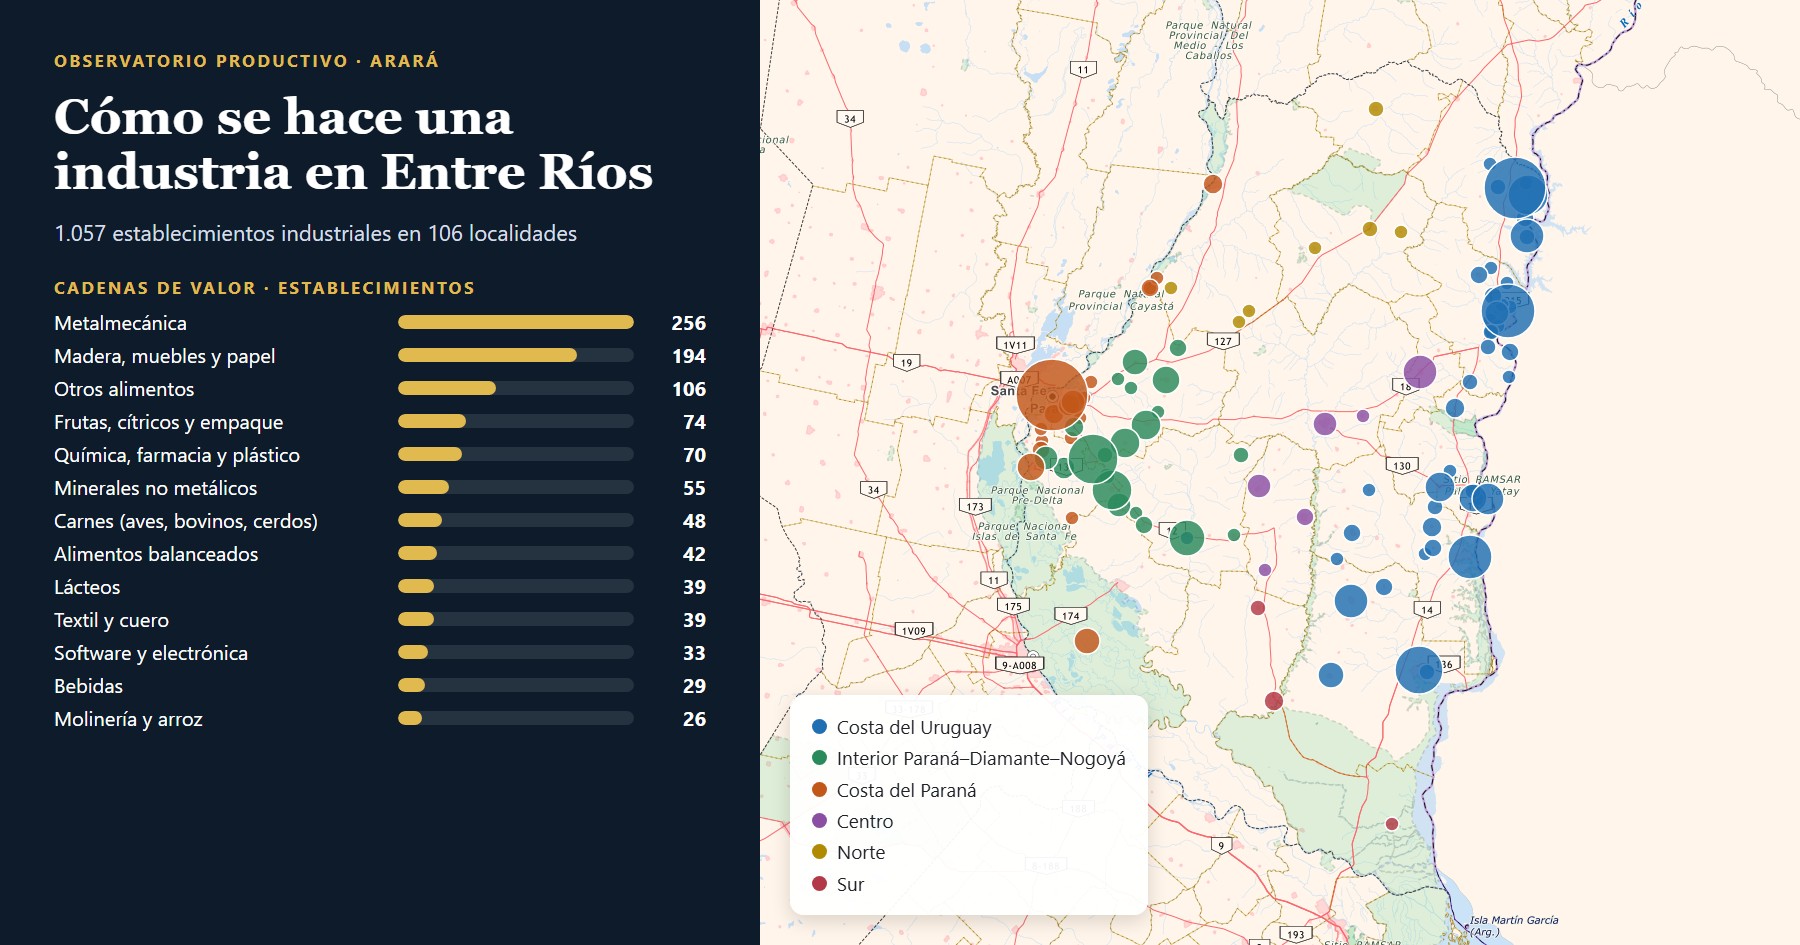This screenshot has width=1800, height=945.
Task: Click the large orange bubble over Santa Fe
Action: click(x=1052, y=395)
